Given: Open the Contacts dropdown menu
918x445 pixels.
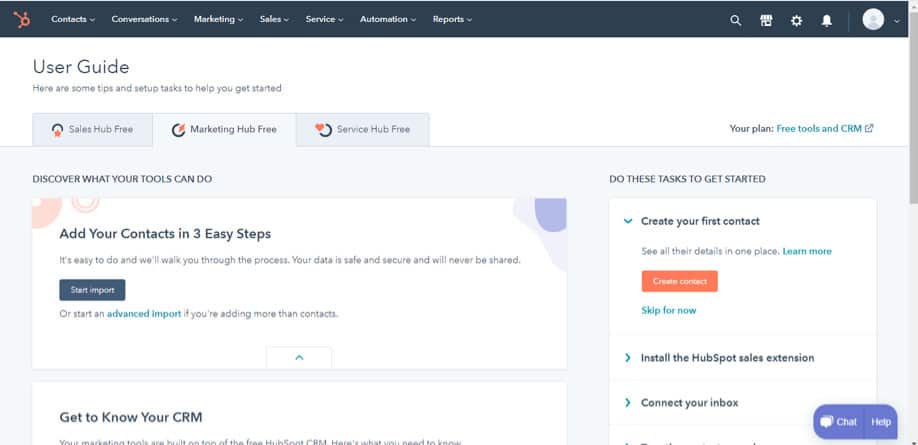Looking at the screenshot, I should [73, 19].
